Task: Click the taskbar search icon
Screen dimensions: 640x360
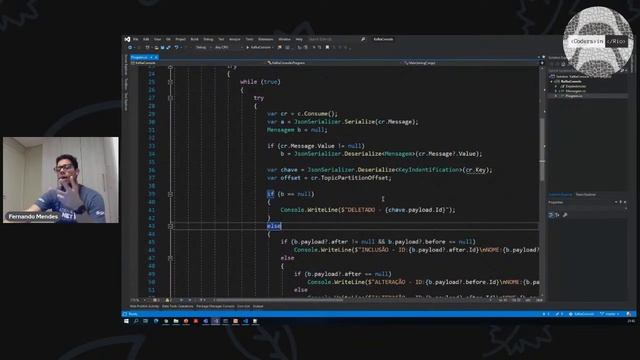Action: pos(136,321)
